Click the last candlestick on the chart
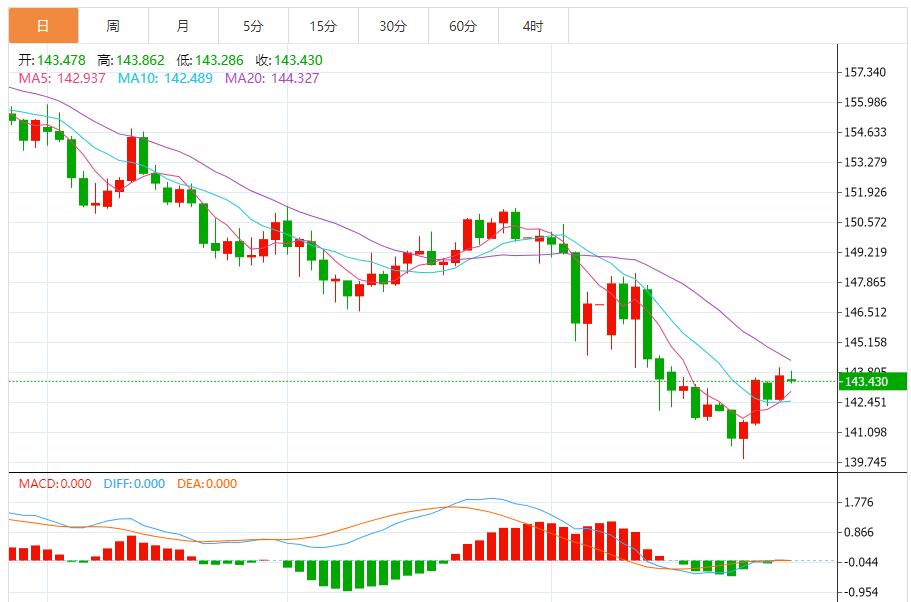 pyautogui.click(x=791, y=379)
